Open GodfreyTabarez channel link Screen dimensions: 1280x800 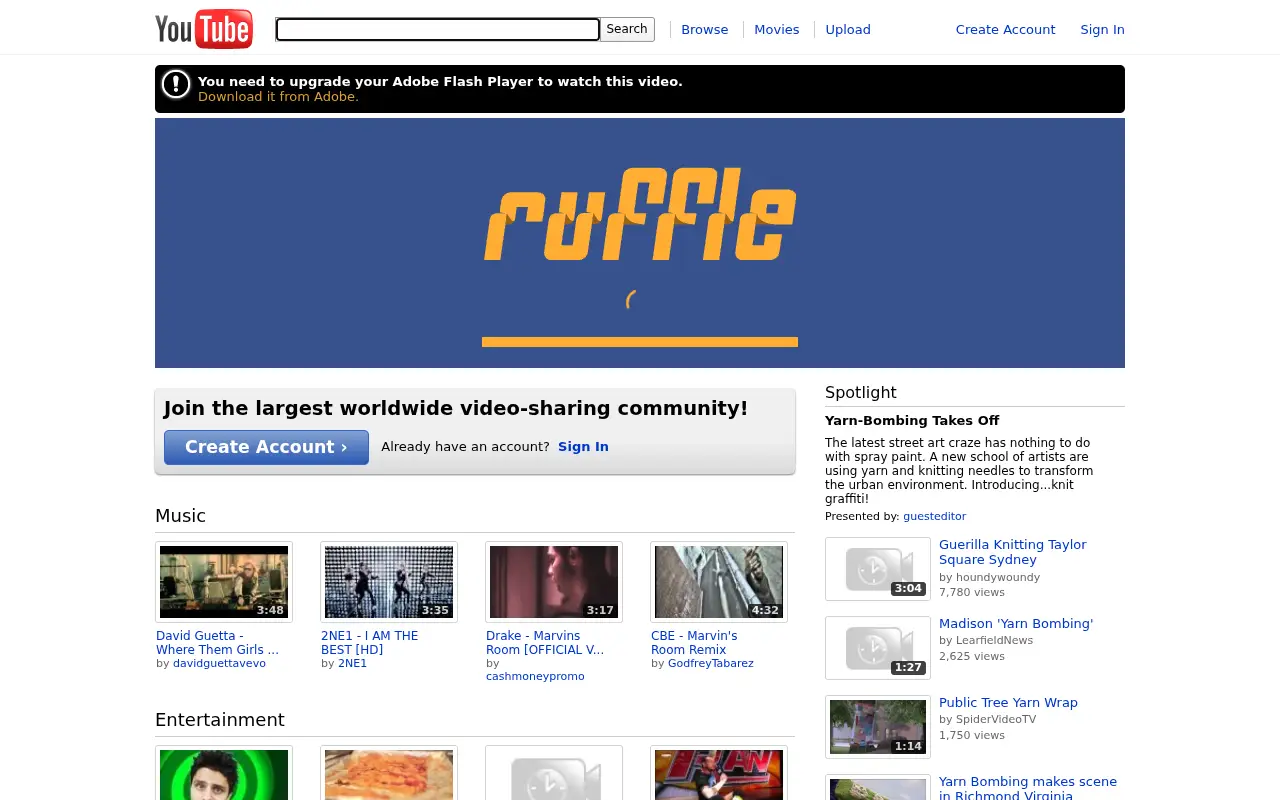tap(711, 663)
